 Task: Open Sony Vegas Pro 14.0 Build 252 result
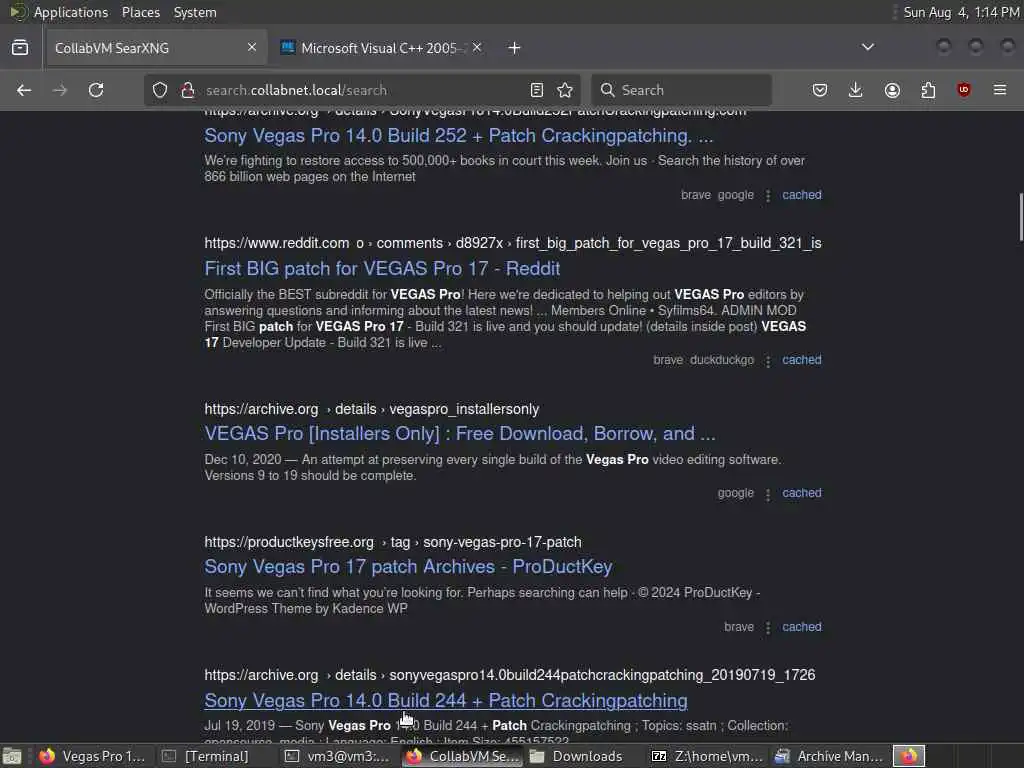pyautogui.click(x=458, y=136)
